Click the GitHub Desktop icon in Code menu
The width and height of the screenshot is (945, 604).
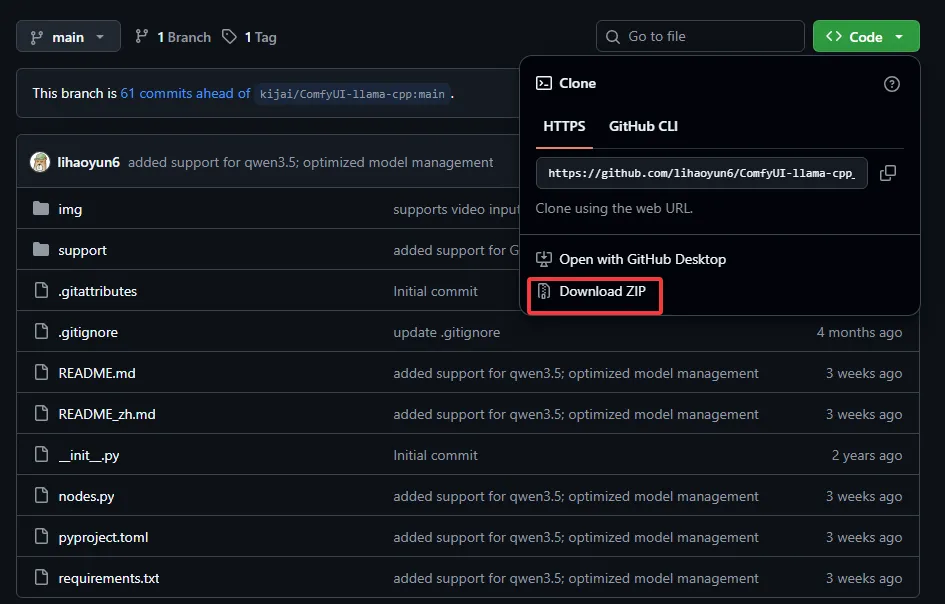point(544,259)
